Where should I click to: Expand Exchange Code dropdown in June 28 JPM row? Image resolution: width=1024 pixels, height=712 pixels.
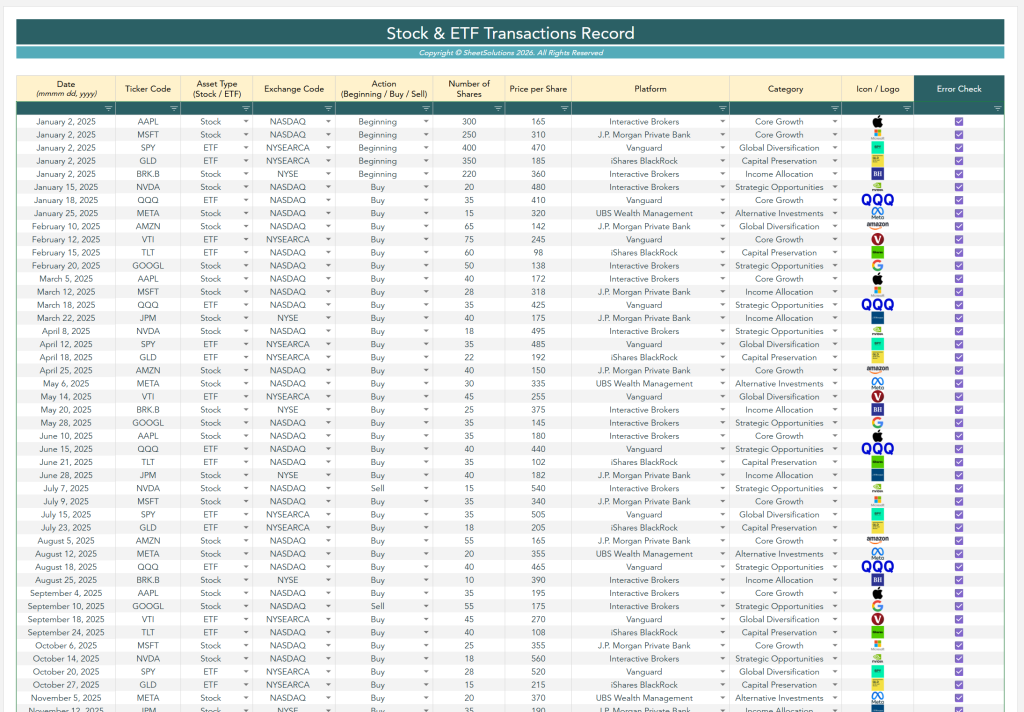click(328, 476)
